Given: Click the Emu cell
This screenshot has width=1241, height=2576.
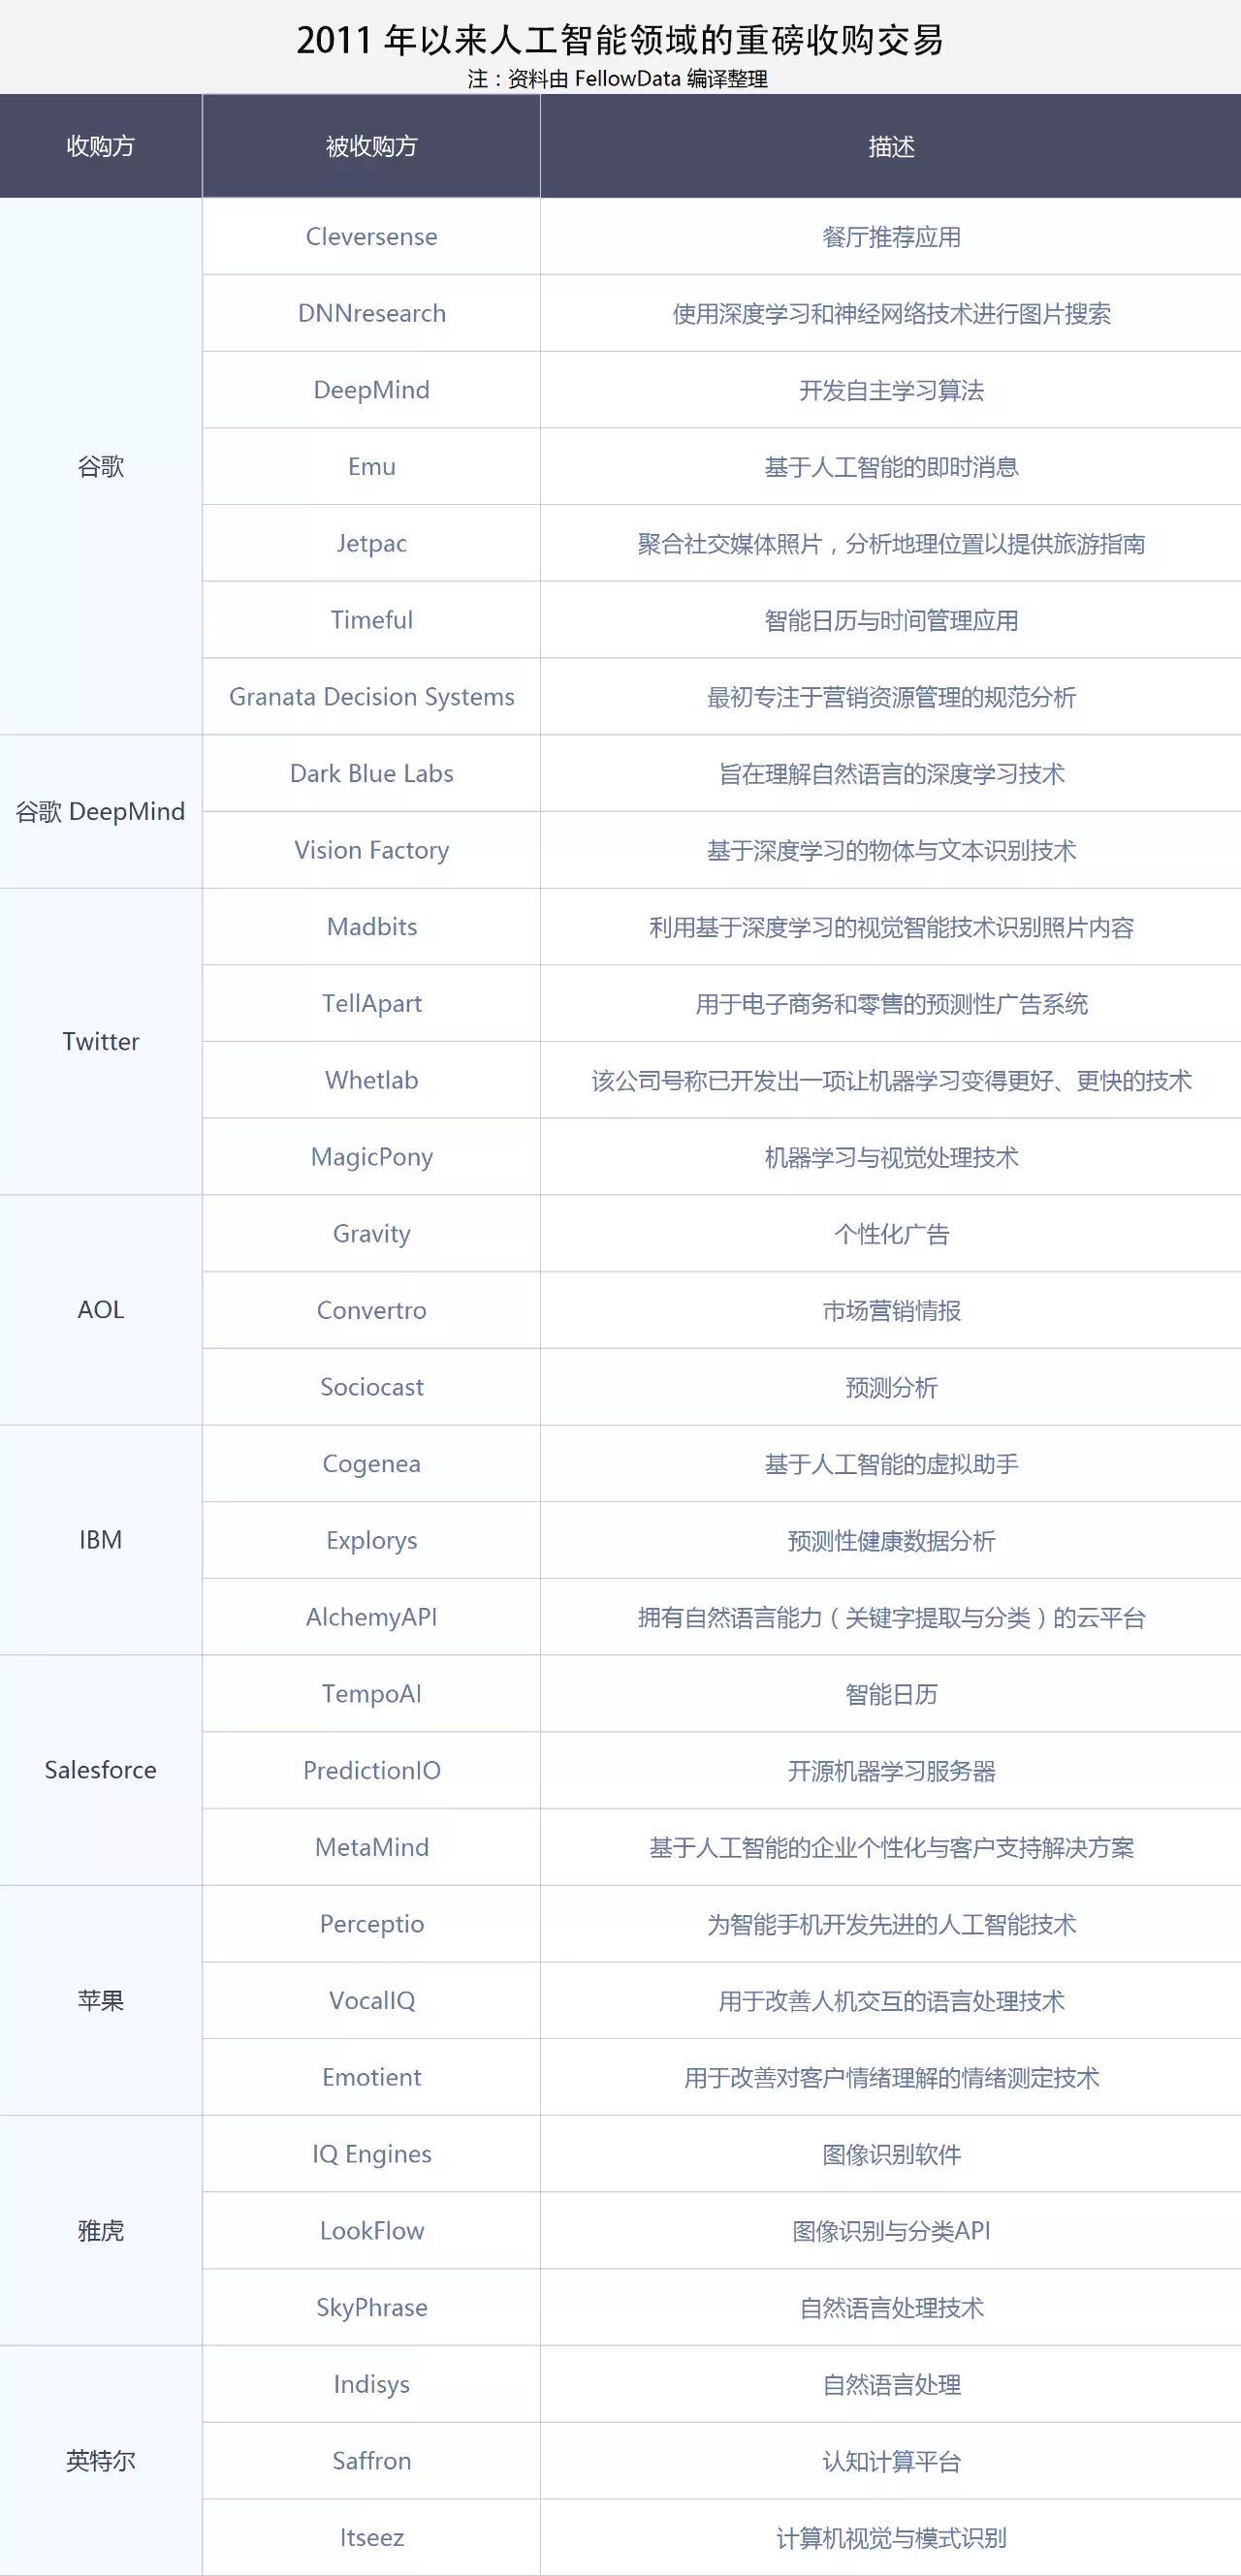Looking at the screenshot, I should click(x=371, y=466).
